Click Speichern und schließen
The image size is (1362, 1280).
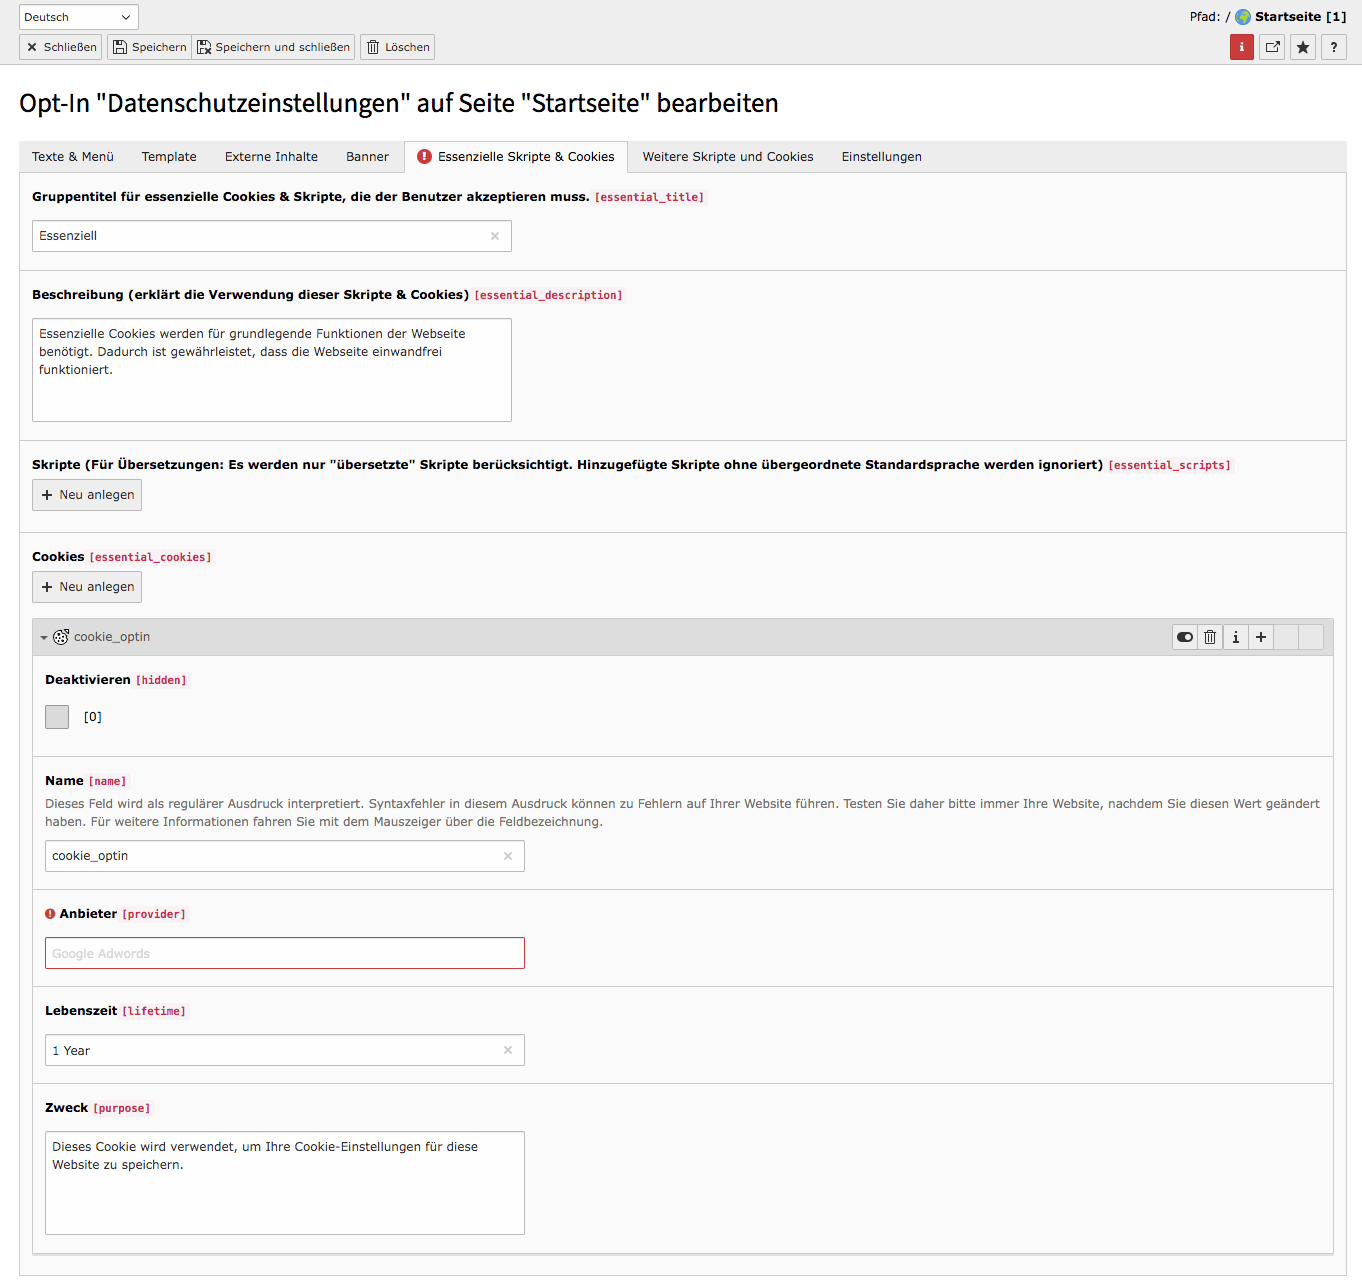click(273, 47)
